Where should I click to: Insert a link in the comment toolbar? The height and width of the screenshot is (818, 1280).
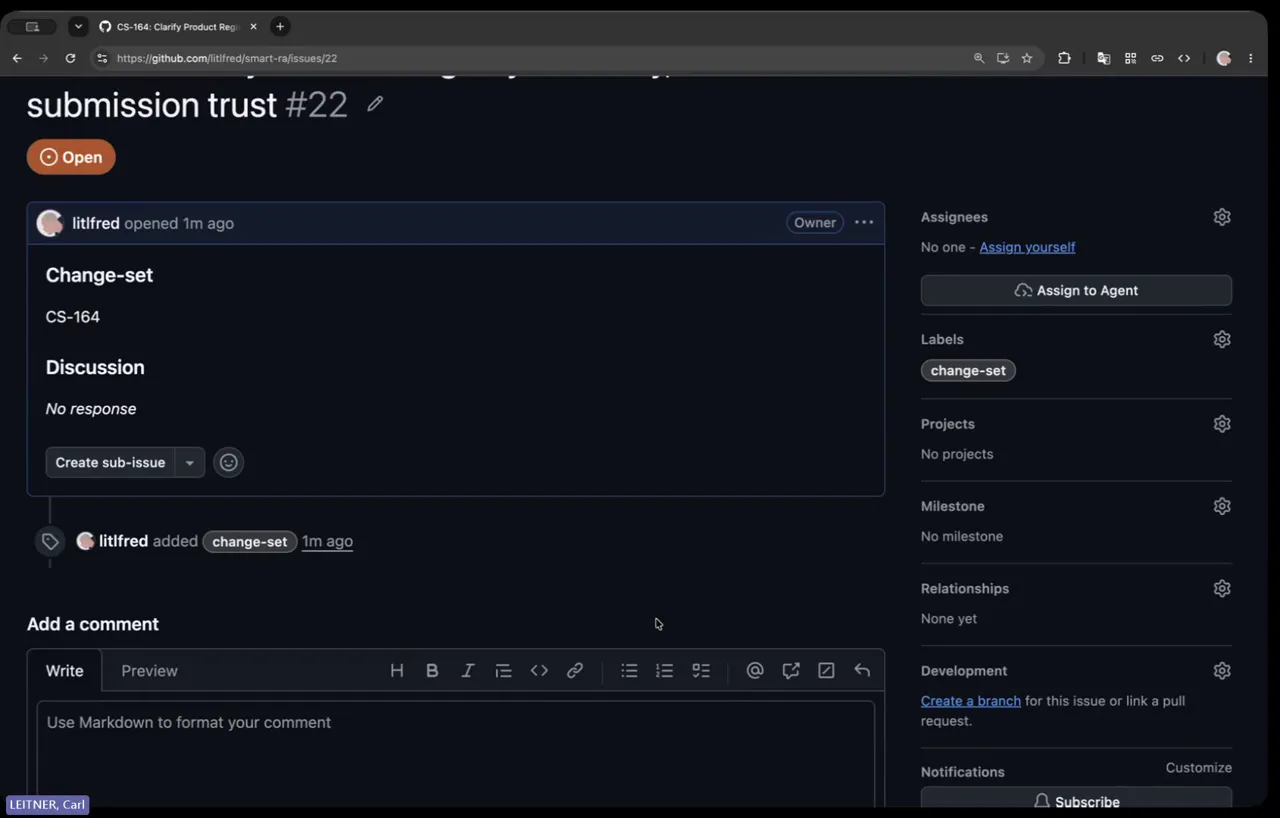575,671
